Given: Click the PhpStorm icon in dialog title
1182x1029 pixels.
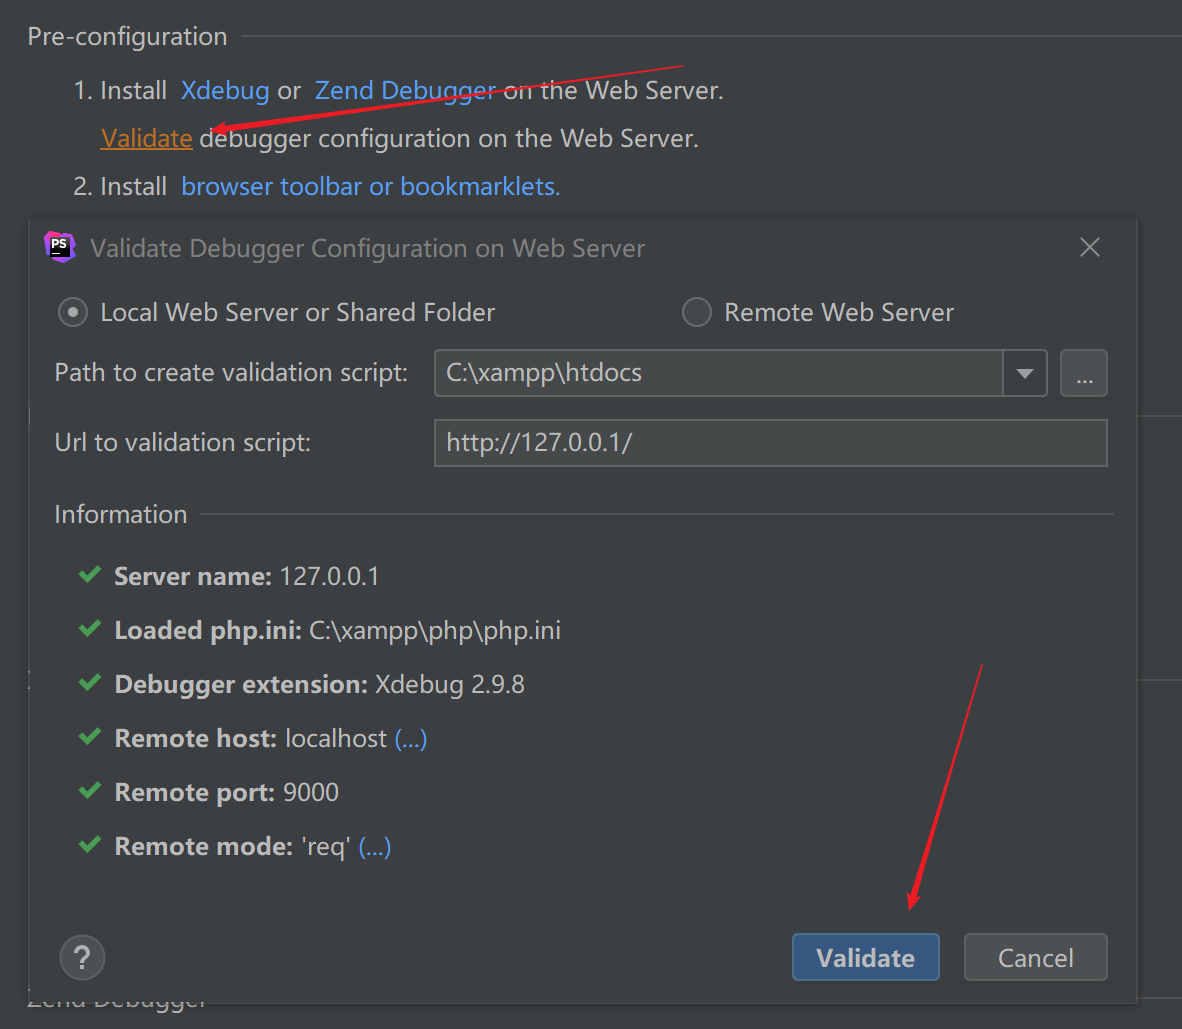Looking at the screenshot, I should (x=60, y=247).
